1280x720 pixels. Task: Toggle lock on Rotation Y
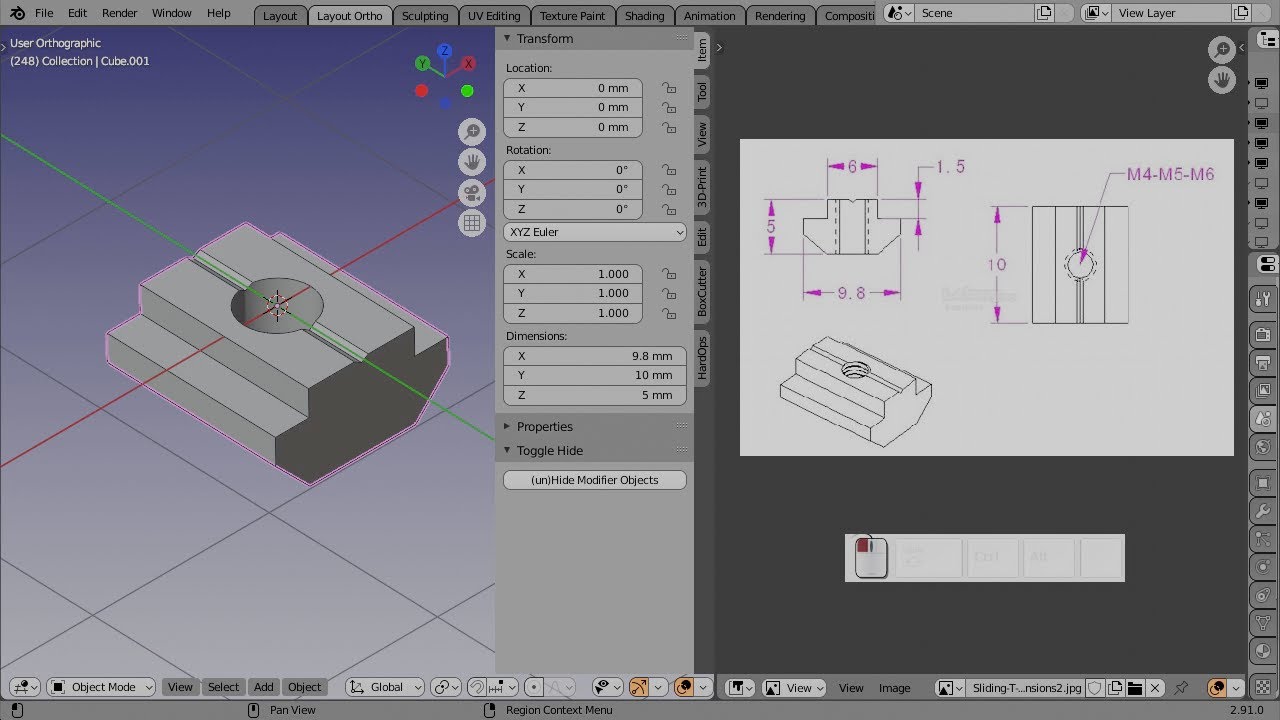pyautogui.click(x=669, y=189)
